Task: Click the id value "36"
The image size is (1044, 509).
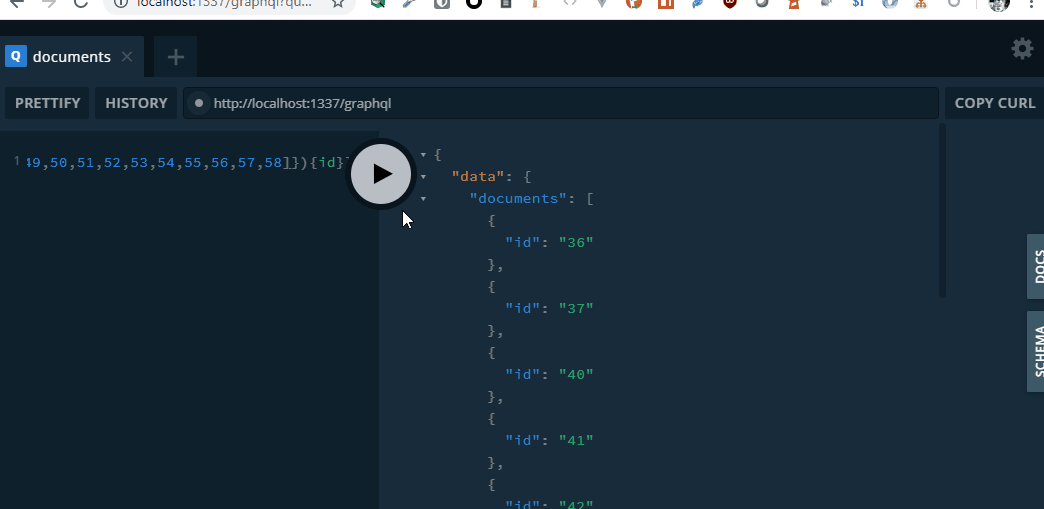Action: tap(576, 243)
